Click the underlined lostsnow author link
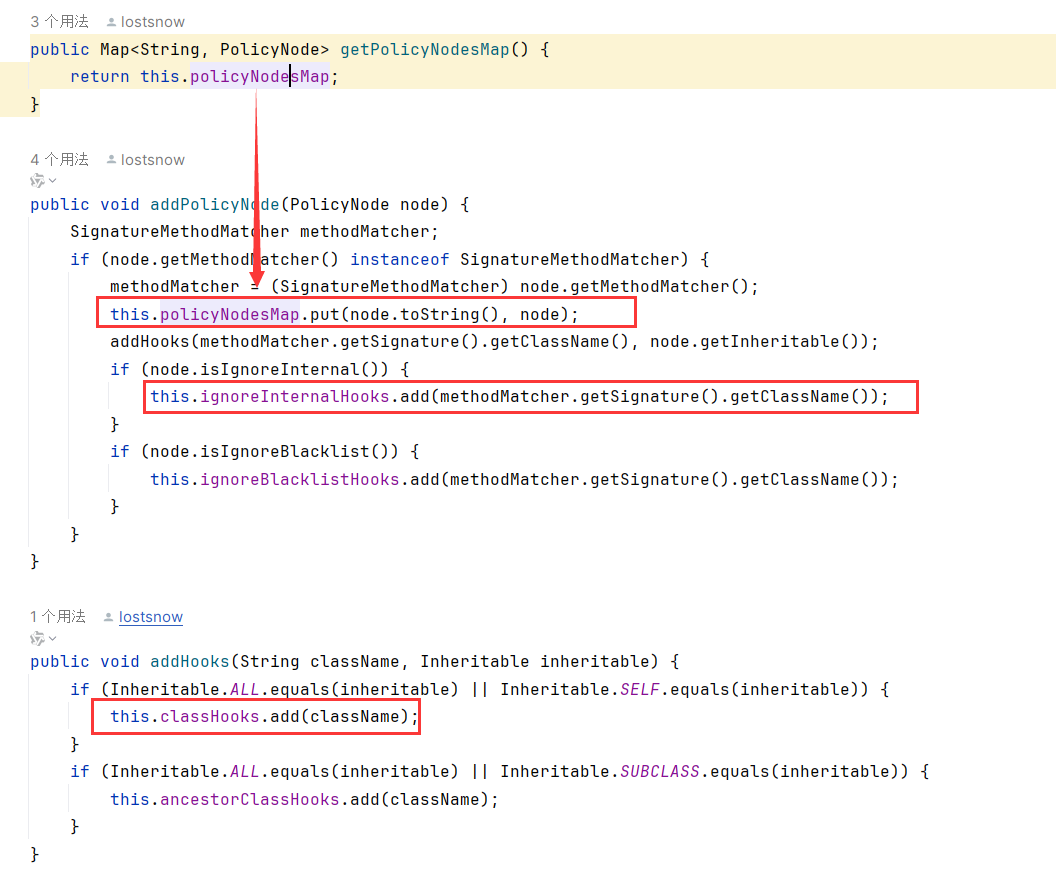Screen dimensions: 1056x886 click(x=151, y=617)
